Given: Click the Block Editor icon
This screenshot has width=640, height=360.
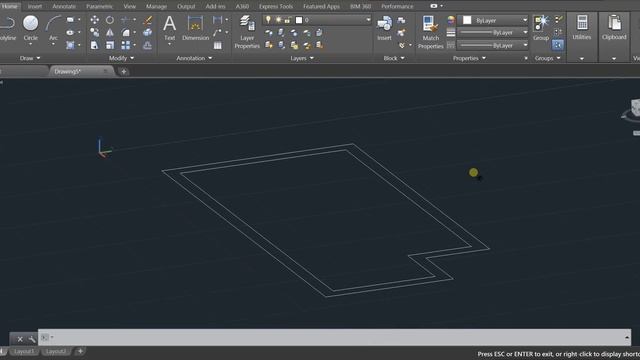Looking at the screenshot, I should (402, 32).
